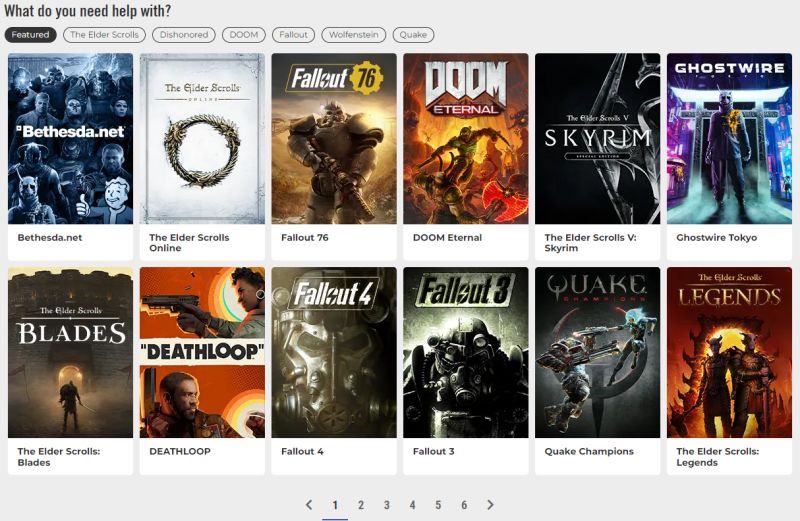The image size is (800, 521).
Task: Select page 1 in pagination
Action: click(x=335, y=505)
